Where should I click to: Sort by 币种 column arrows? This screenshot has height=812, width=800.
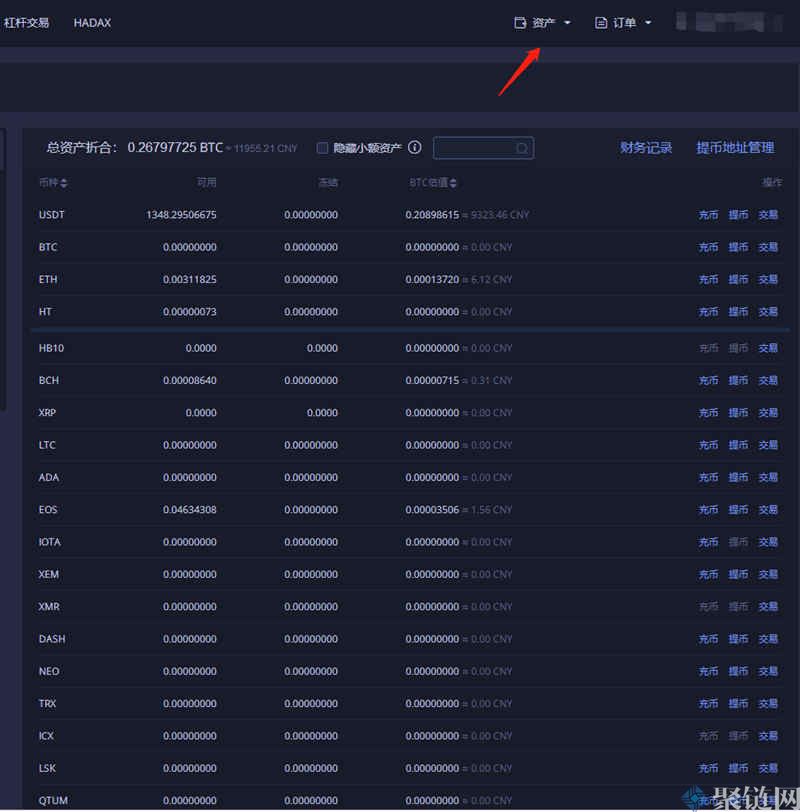pos(64,183)
